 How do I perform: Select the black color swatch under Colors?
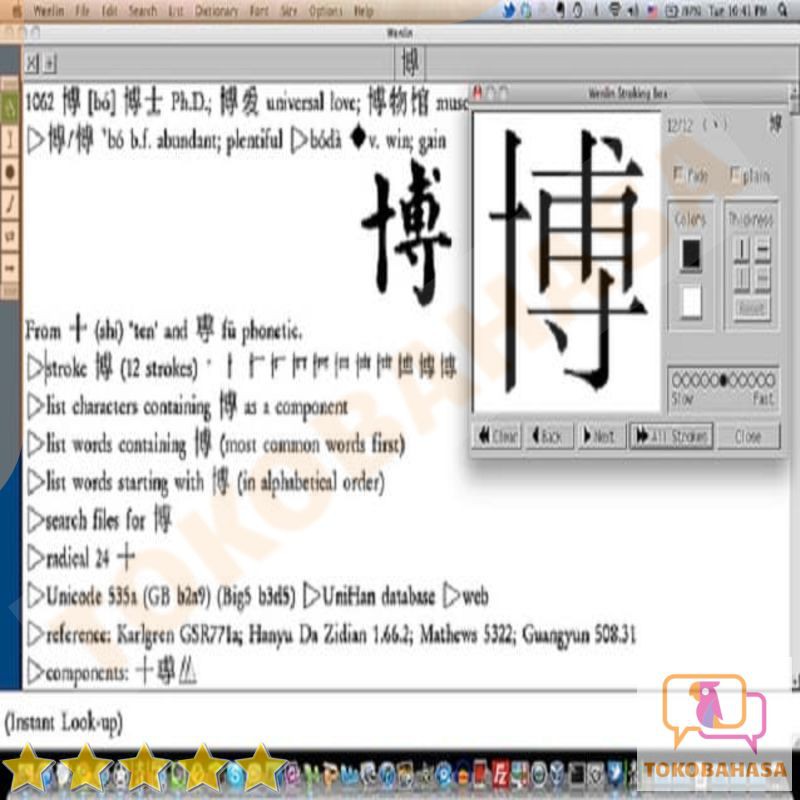point(691,255)
